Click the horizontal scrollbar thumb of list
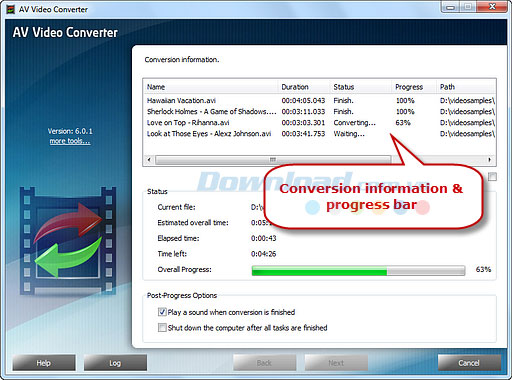Viewport: 512px width, 380px height. [x=273, y=160]
